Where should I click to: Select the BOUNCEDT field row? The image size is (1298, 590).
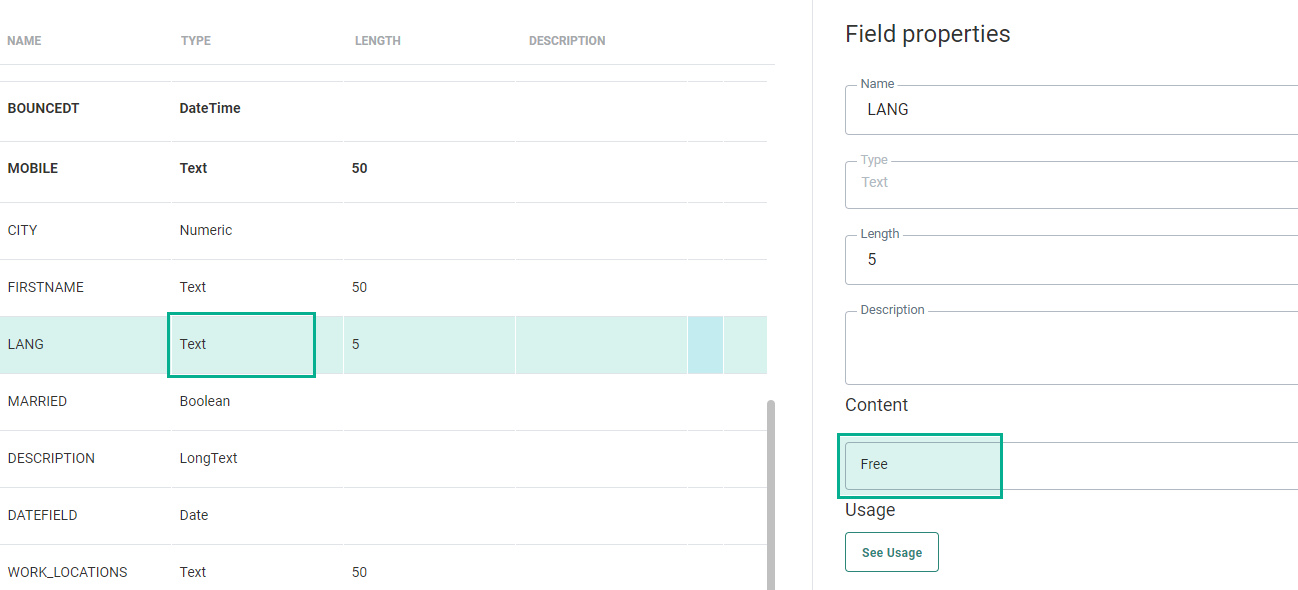[44, 108]
